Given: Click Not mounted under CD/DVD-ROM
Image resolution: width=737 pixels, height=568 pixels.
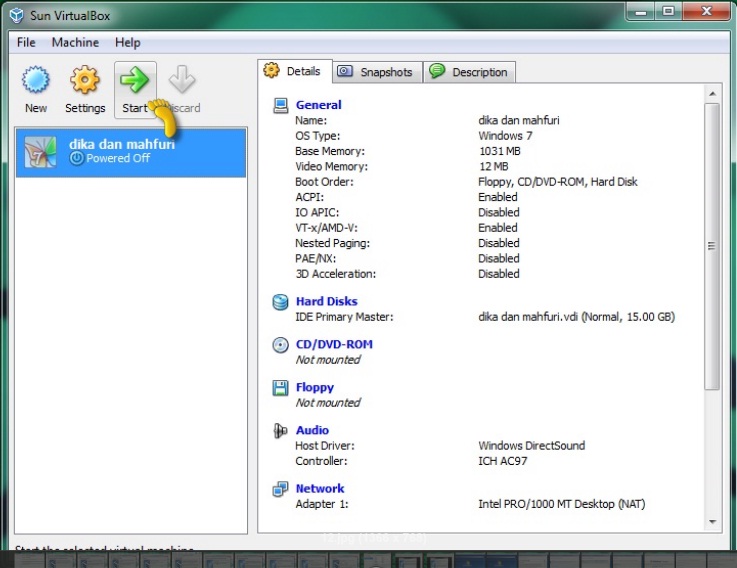Looking at the screenshot, I should 328,360.
